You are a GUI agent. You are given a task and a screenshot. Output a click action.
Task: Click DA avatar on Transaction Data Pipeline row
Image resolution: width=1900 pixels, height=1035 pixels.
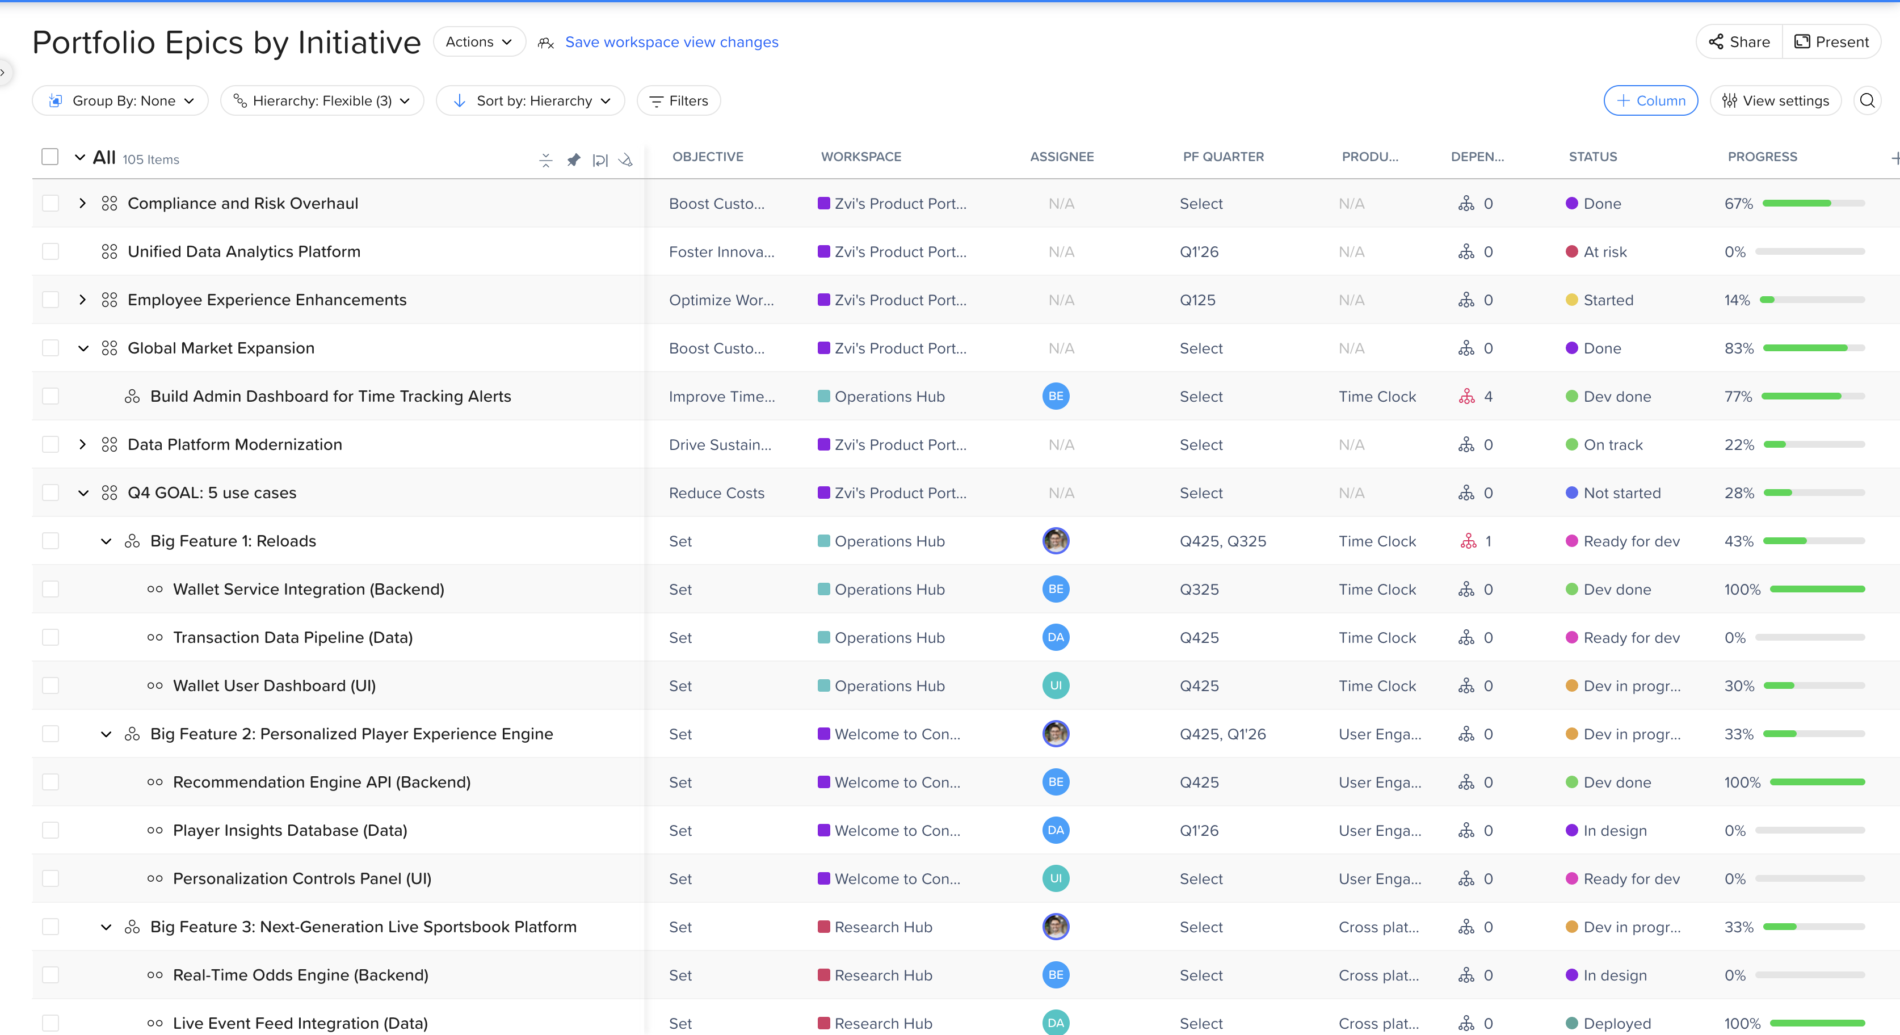(1056, 638)
